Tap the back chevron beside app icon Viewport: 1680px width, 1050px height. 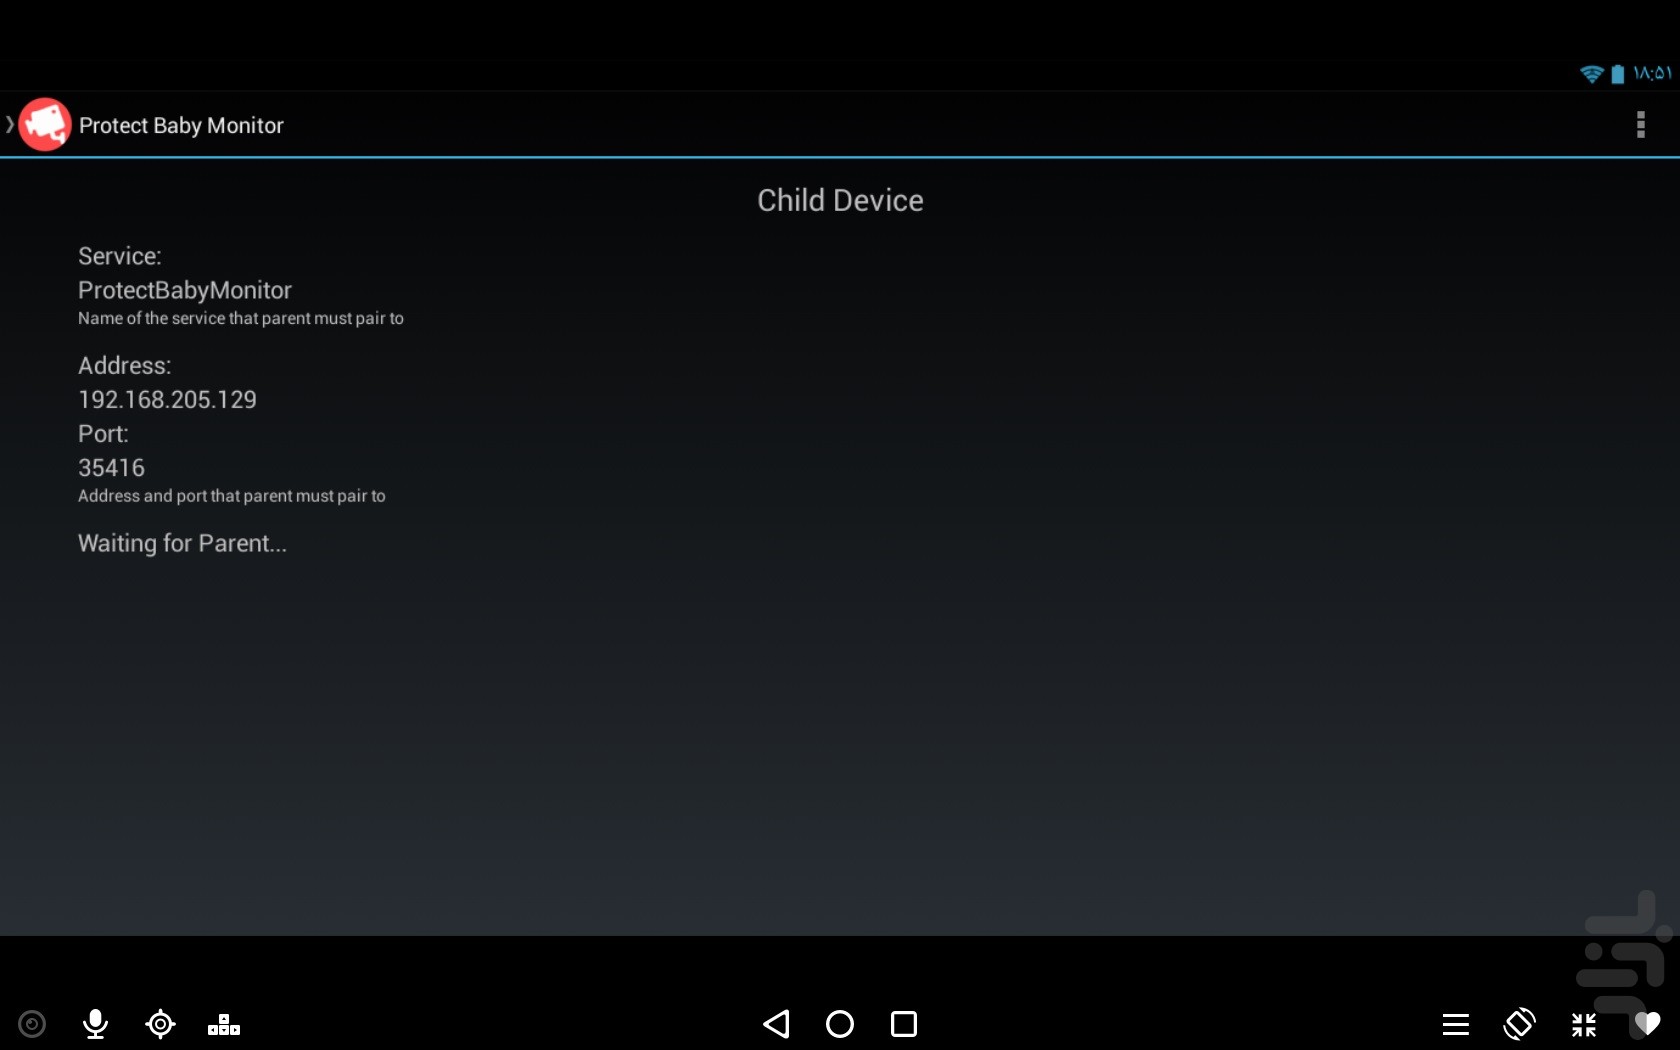point(9,125)
